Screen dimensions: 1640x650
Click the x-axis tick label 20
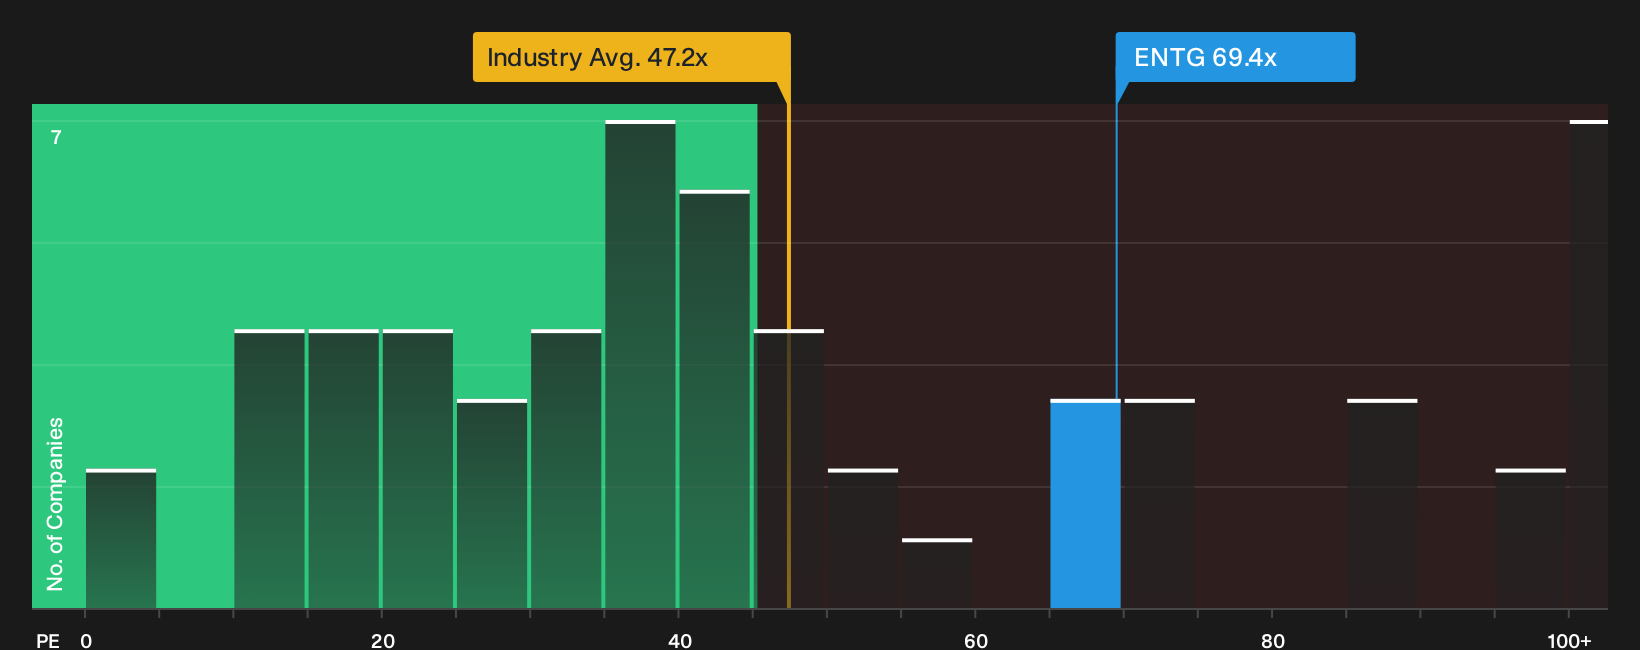(x=383, y=641)
